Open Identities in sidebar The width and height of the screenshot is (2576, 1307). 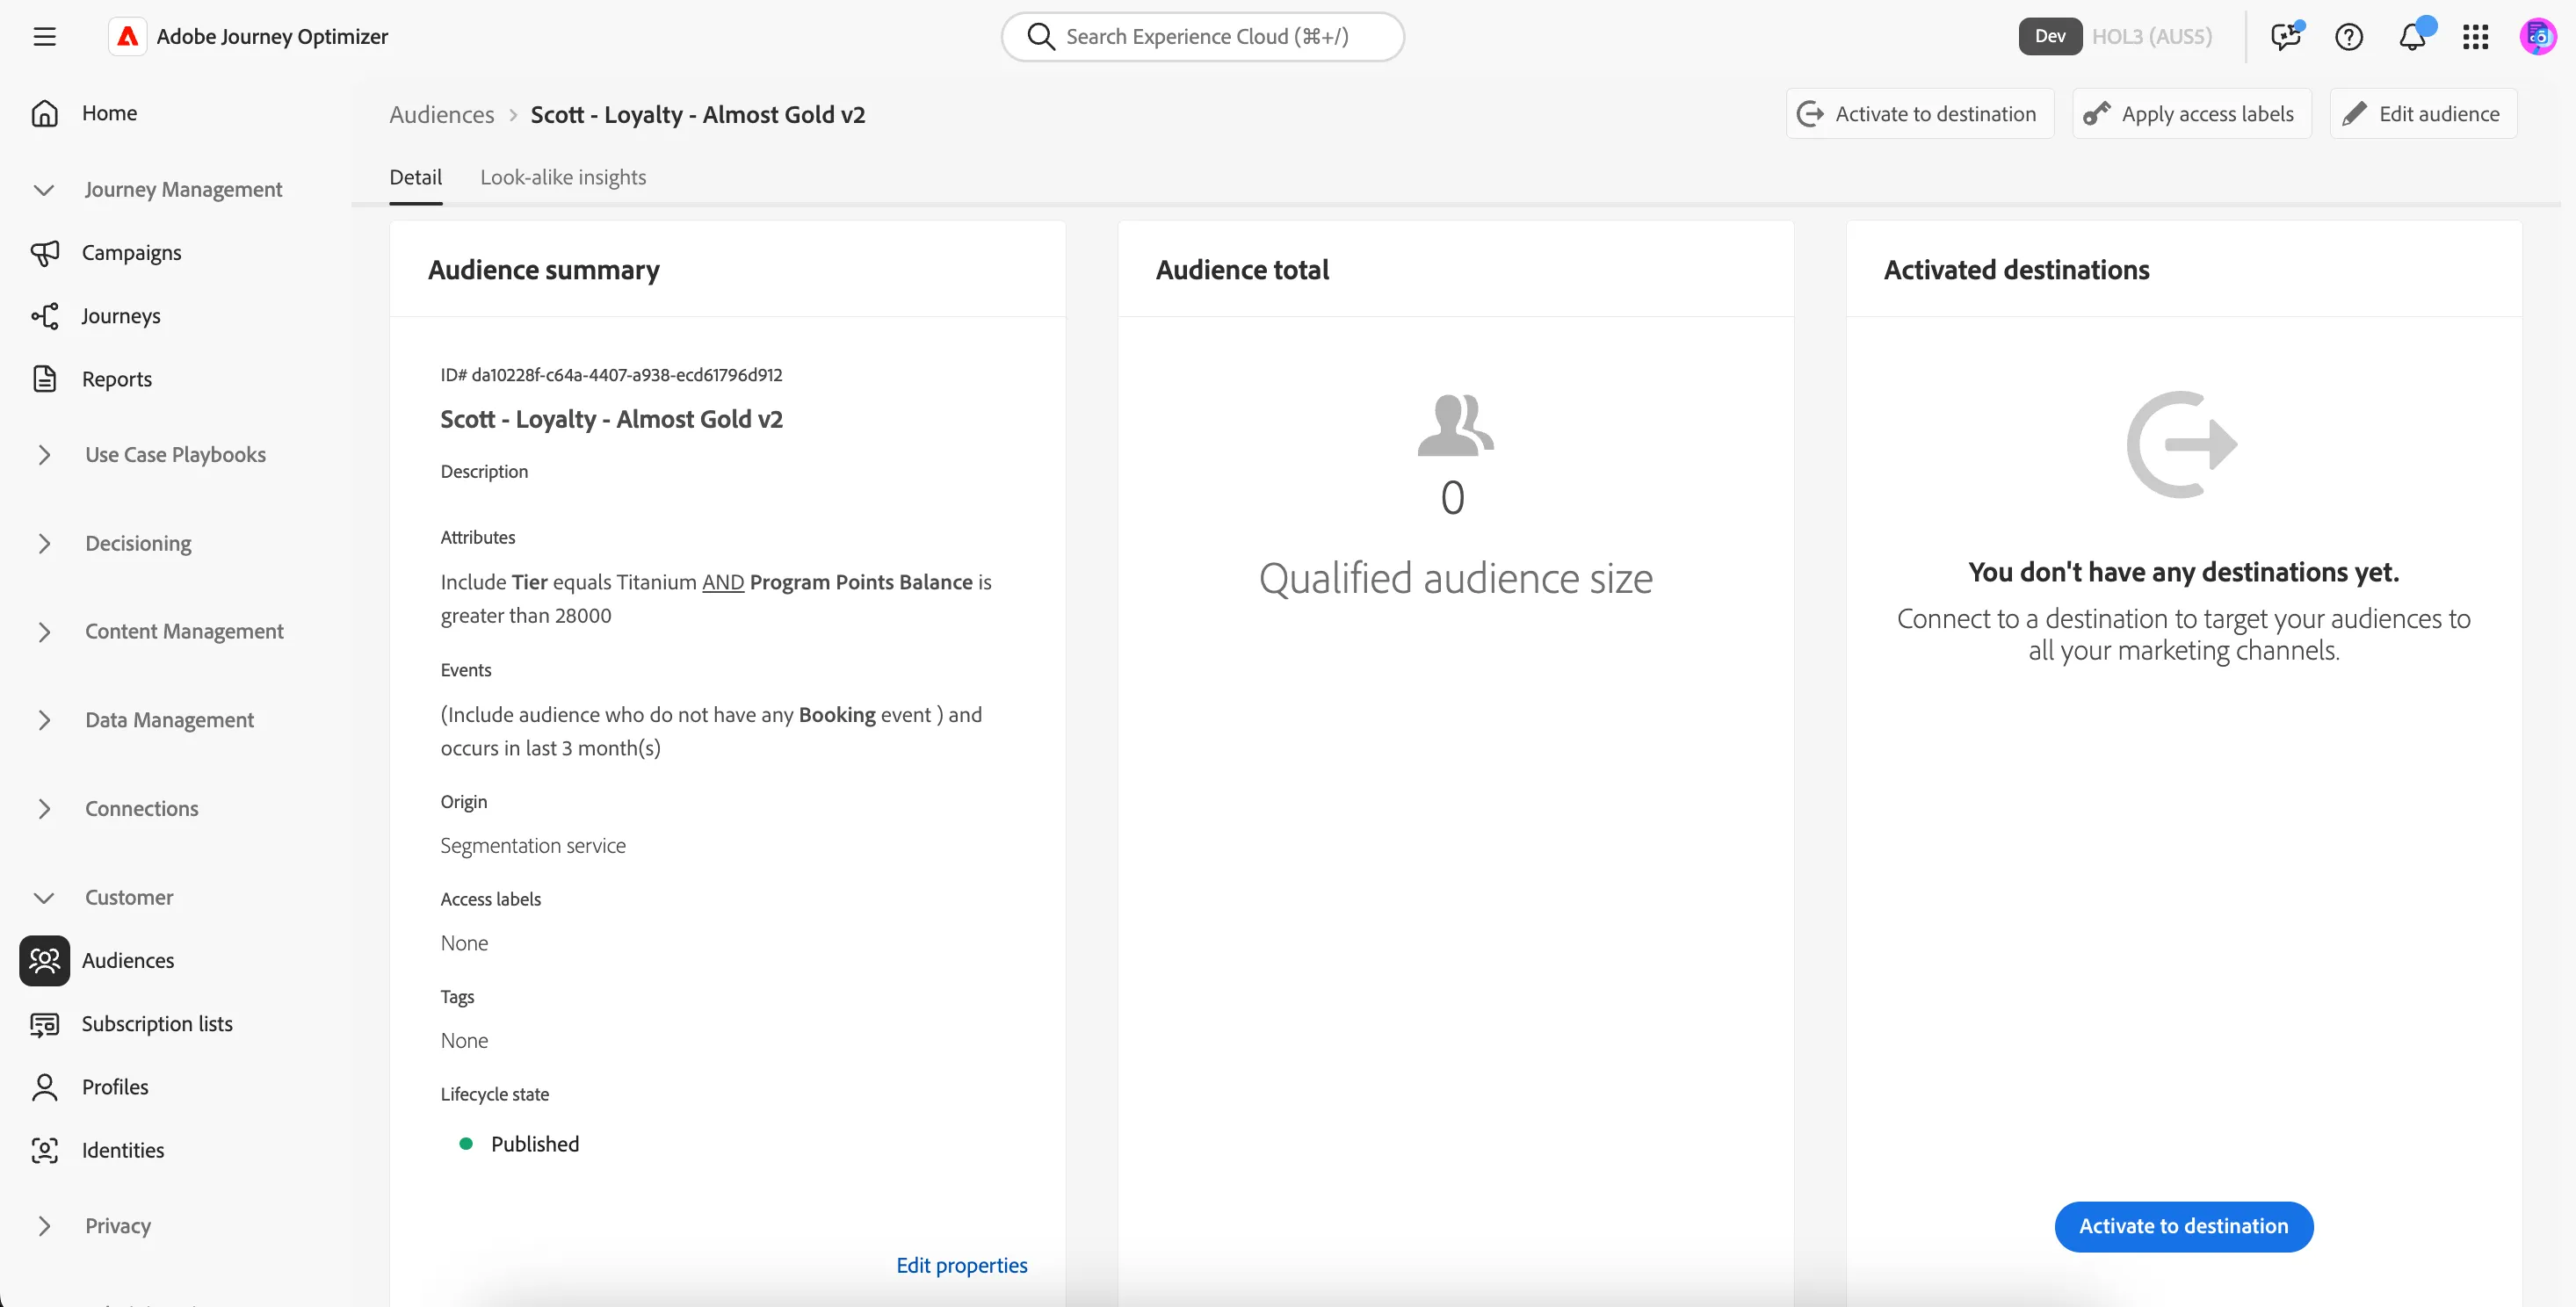coord(122,1150)
